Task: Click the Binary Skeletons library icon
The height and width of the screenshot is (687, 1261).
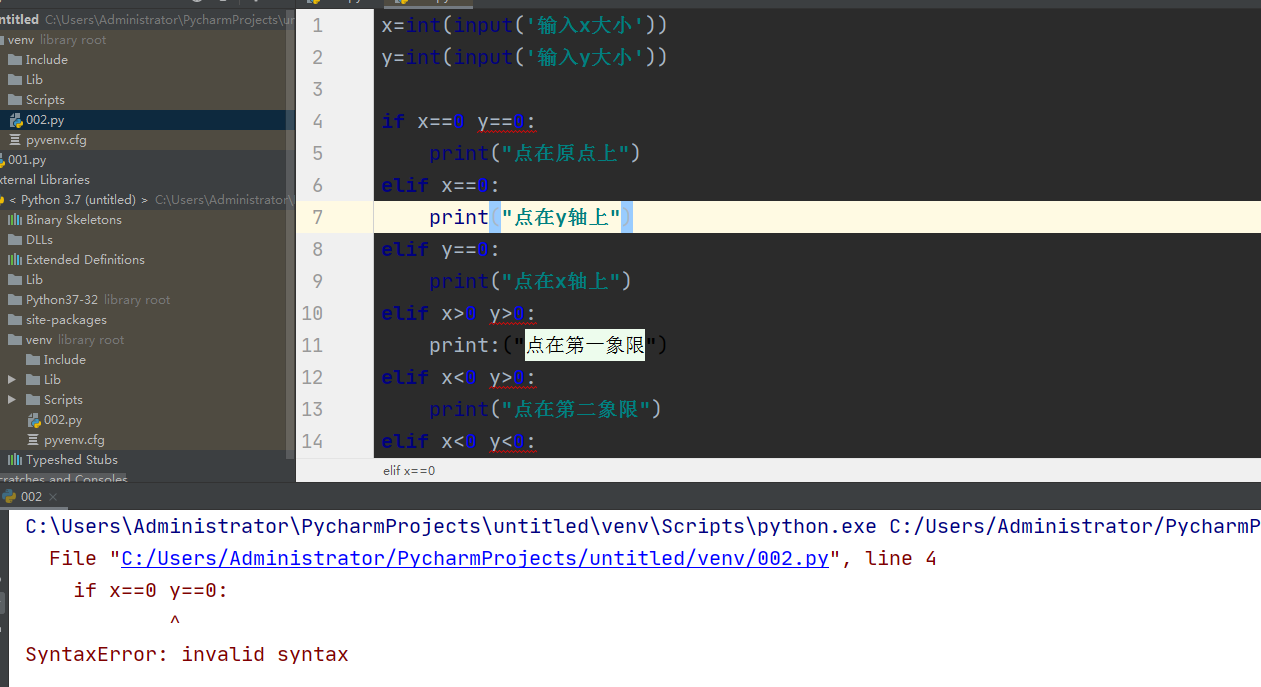Action: [x=15, y=220]
